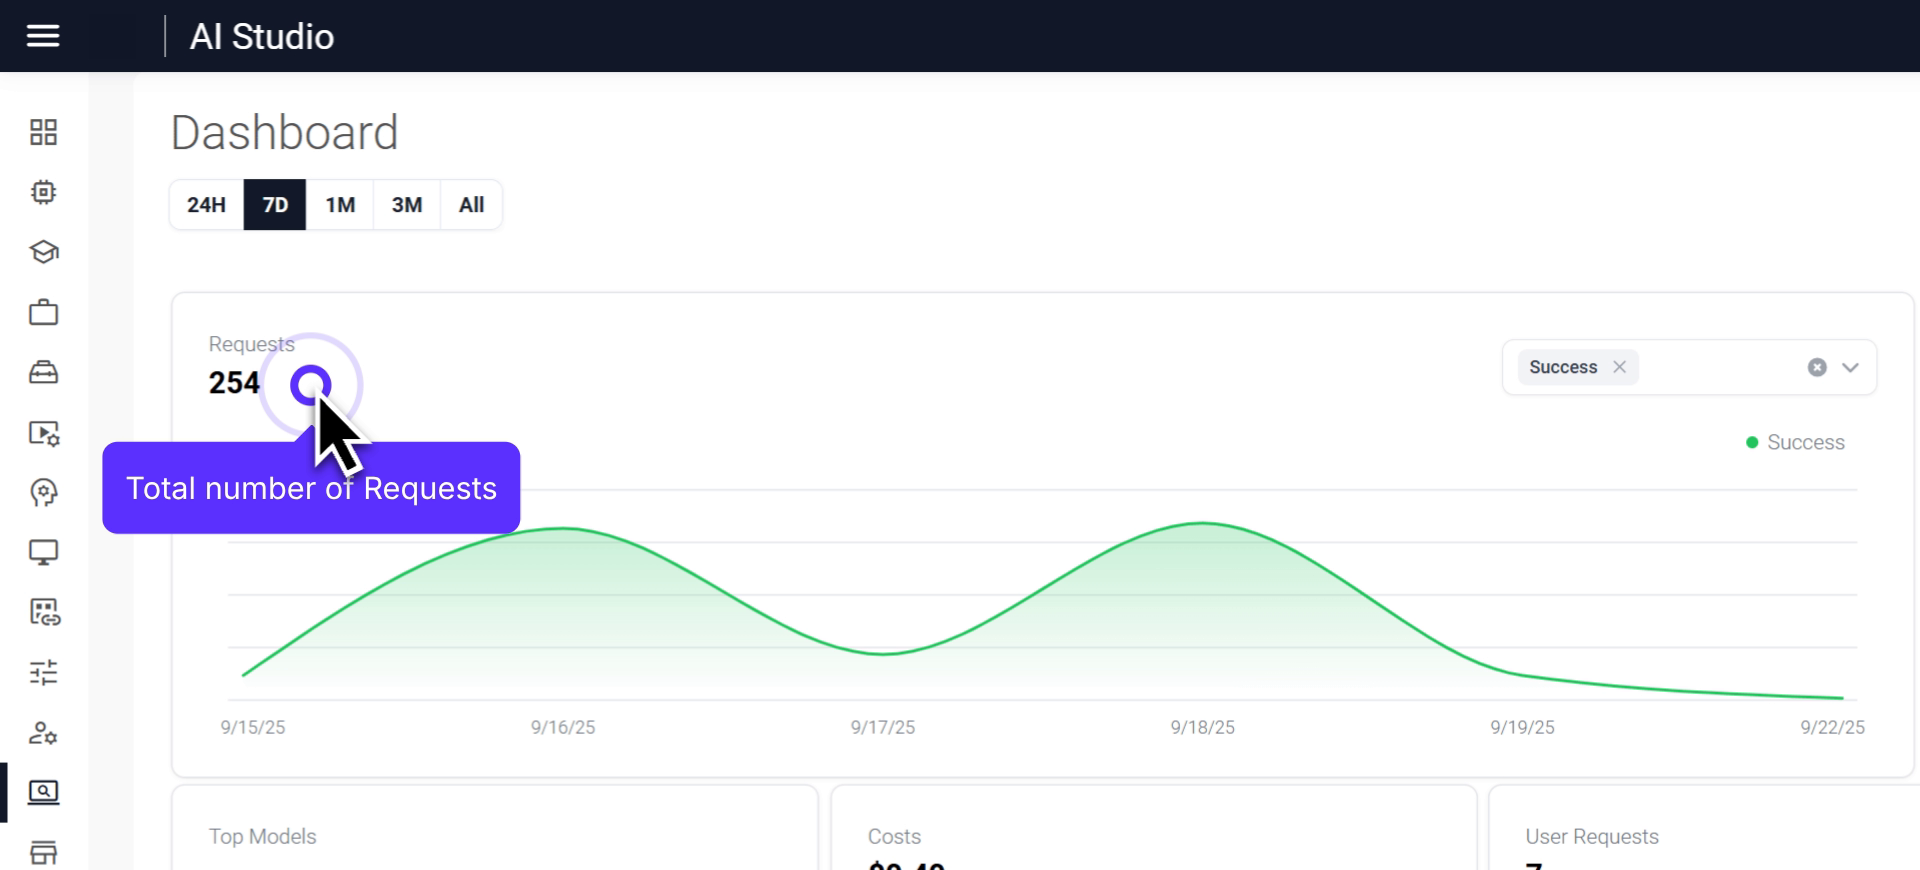The height and width of the screenshot is (870, 1920).
Task: Clear all status filter selections
Action: click(1817, 367)
